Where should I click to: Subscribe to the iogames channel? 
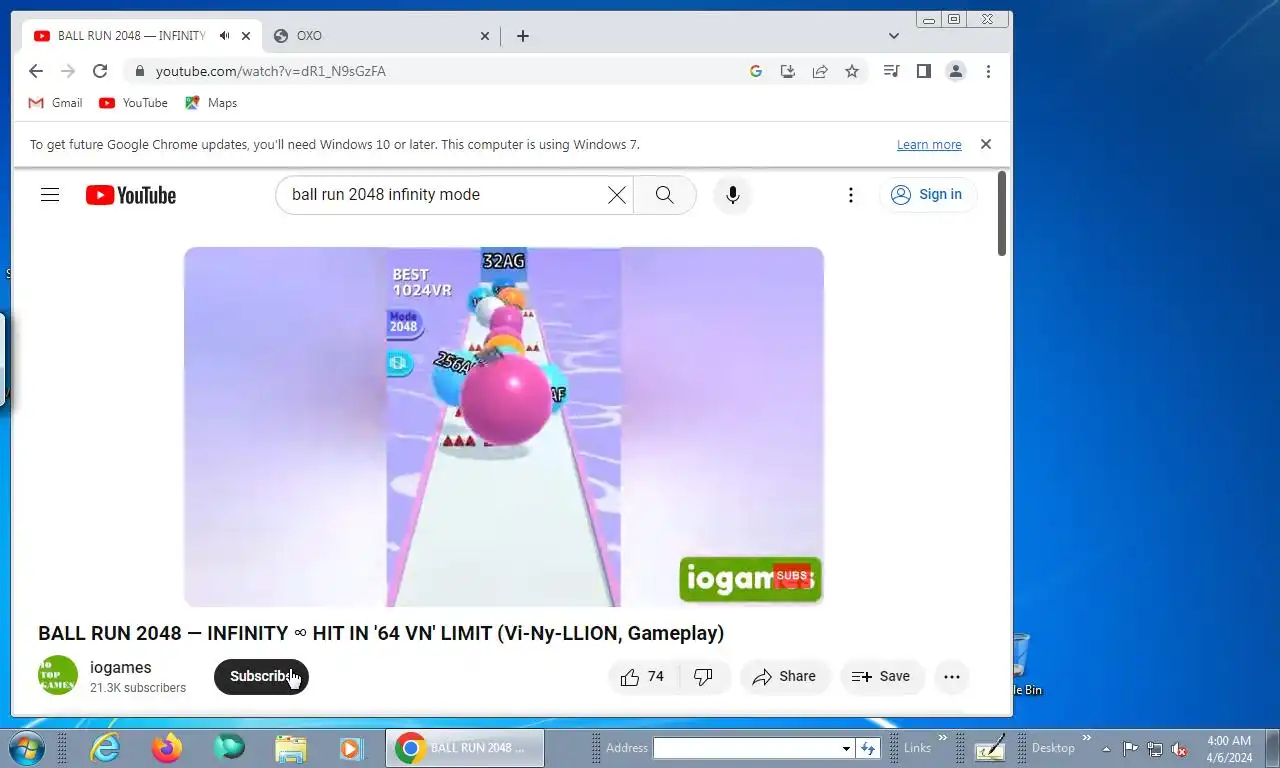pos(261,677)
